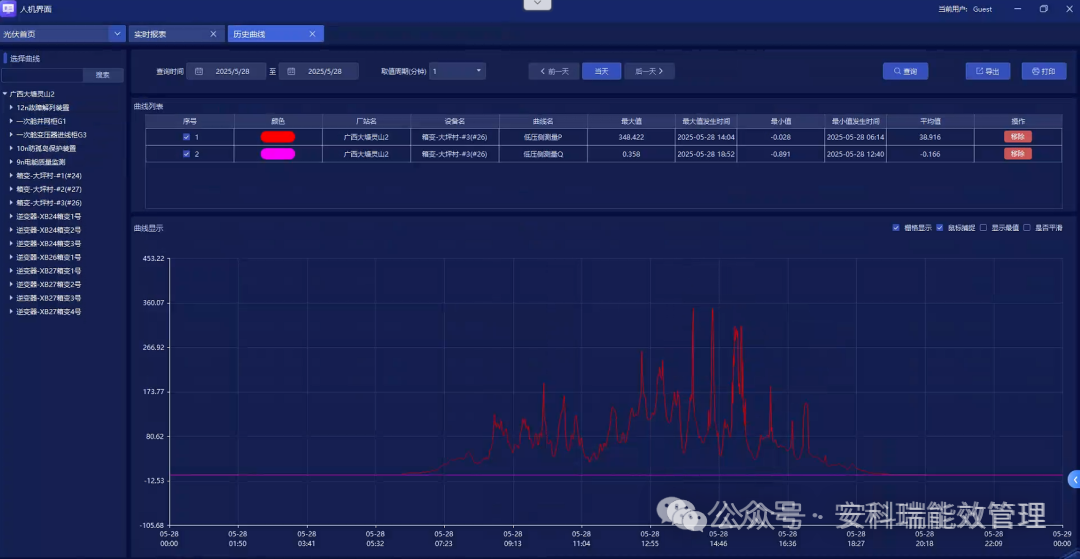Image resolution: width=1080 pixels, height=559 pixels.
Task: Click the 低压侧测量P curve name cell
Action: [543, 137]
